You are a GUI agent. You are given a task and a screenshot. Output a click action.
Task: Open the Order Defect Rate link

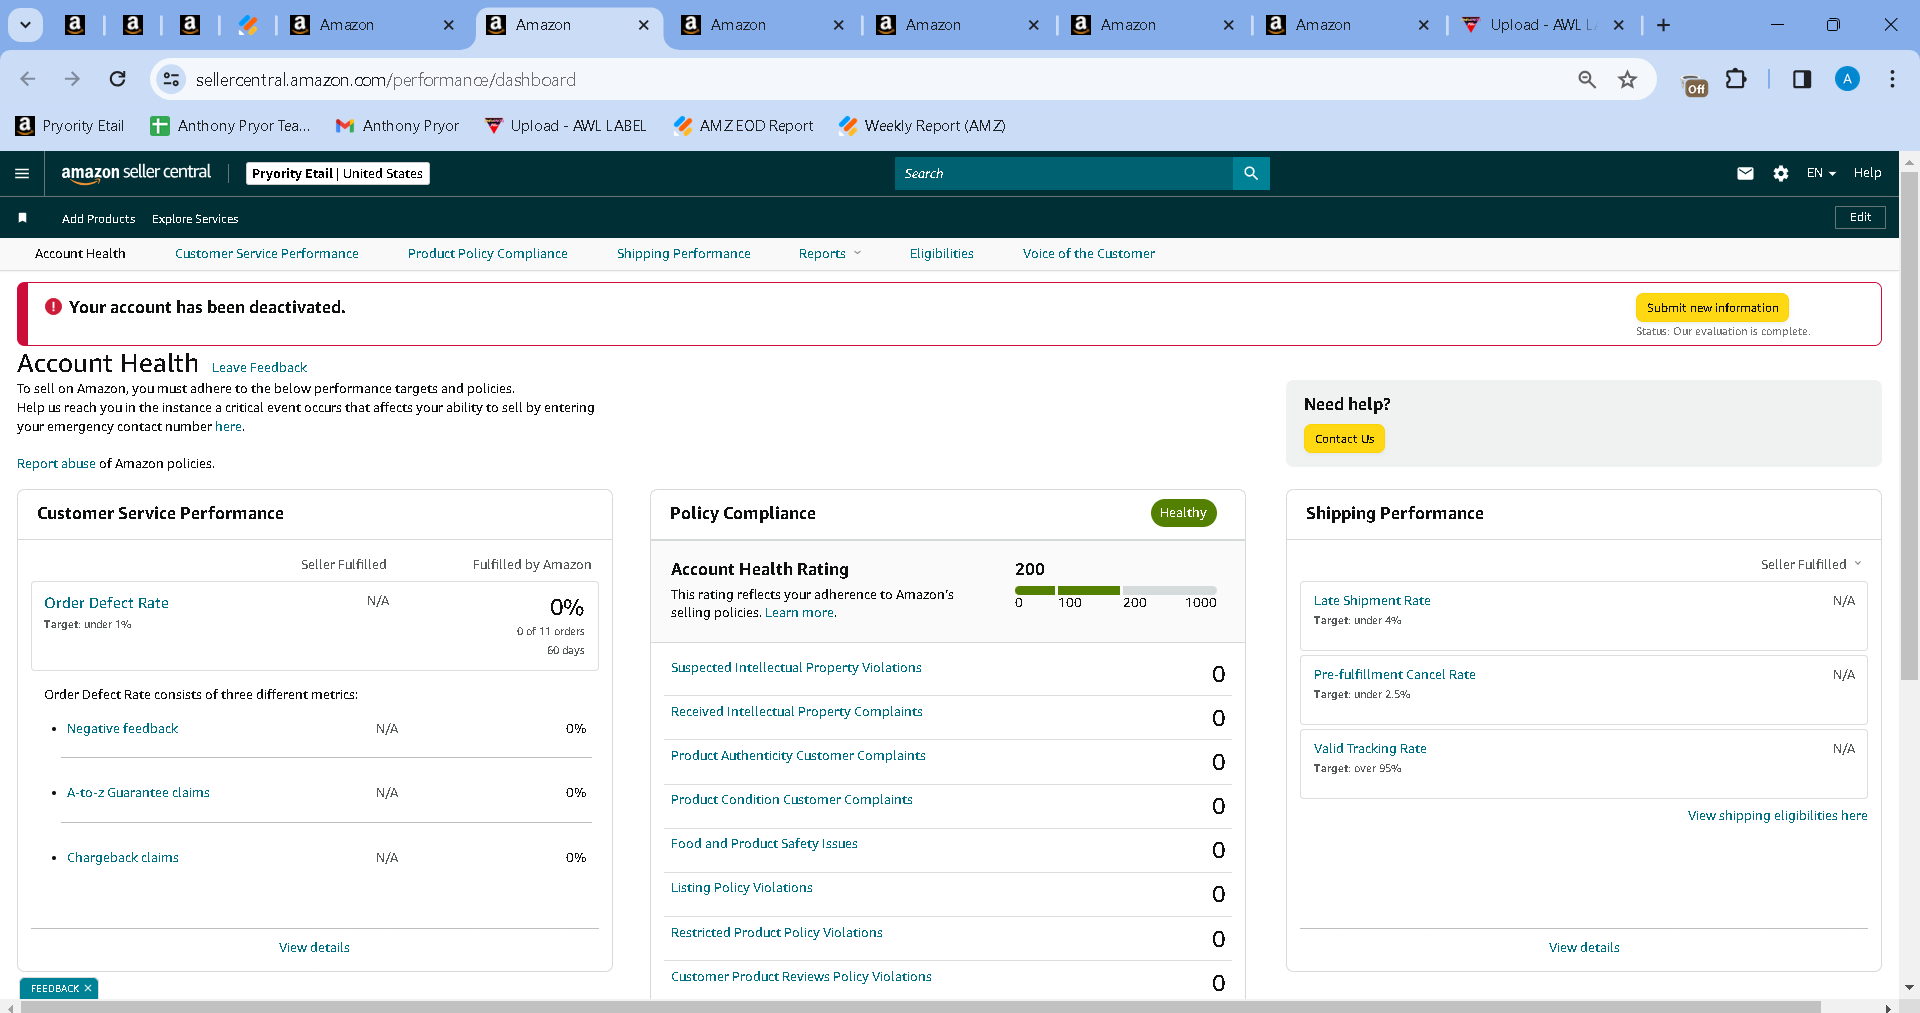[x=106, y=603]
